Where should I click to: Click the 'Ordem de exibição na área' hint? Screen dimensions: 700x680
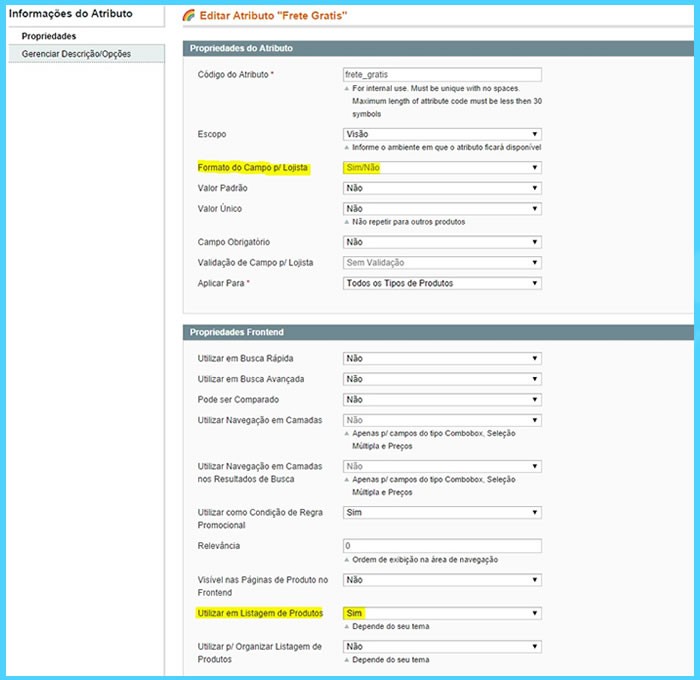425,560
